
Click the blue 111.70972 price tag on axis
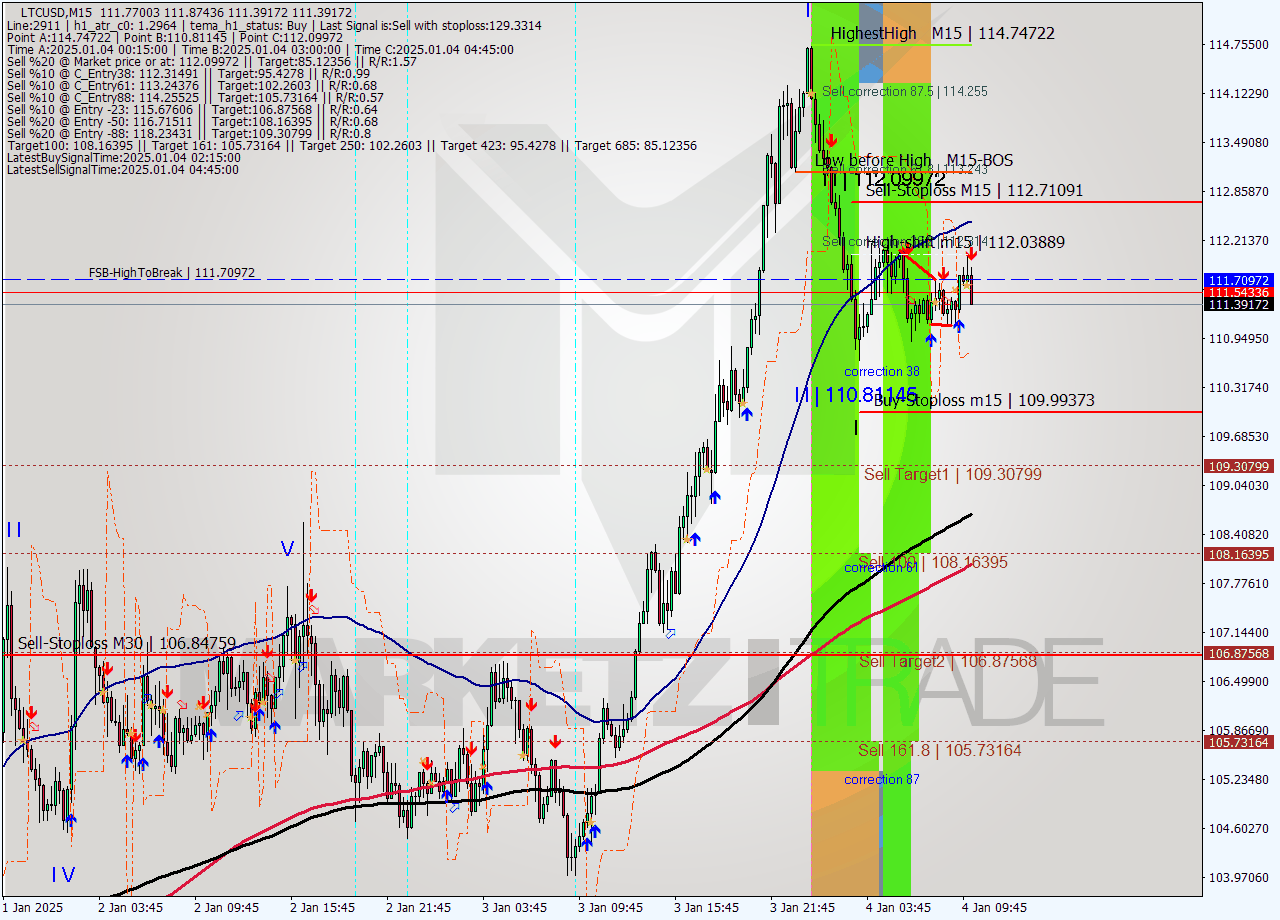coord(1239,280)
